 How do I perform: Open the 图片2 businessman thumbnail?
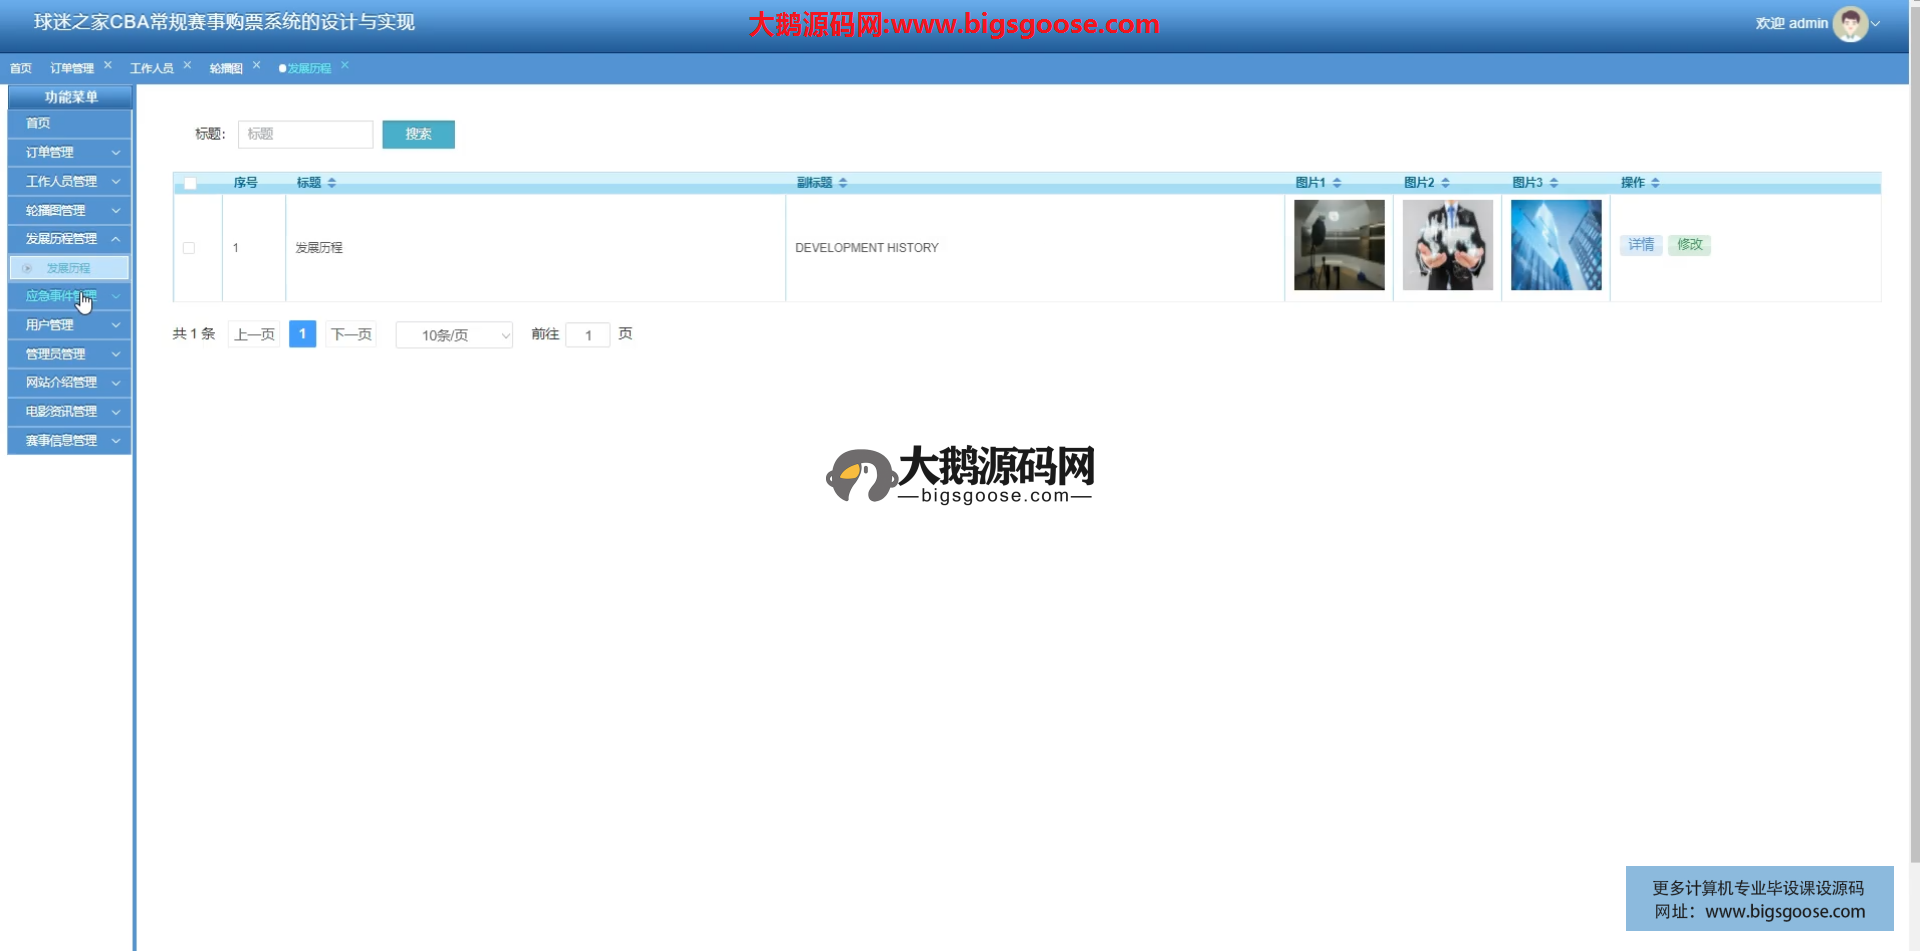point(1447,245)
